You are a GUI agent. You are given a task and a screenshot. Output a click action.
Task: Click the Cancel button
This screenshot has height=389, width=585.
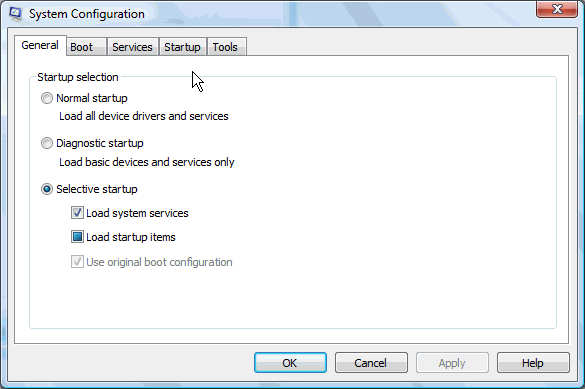coord(371,363)
